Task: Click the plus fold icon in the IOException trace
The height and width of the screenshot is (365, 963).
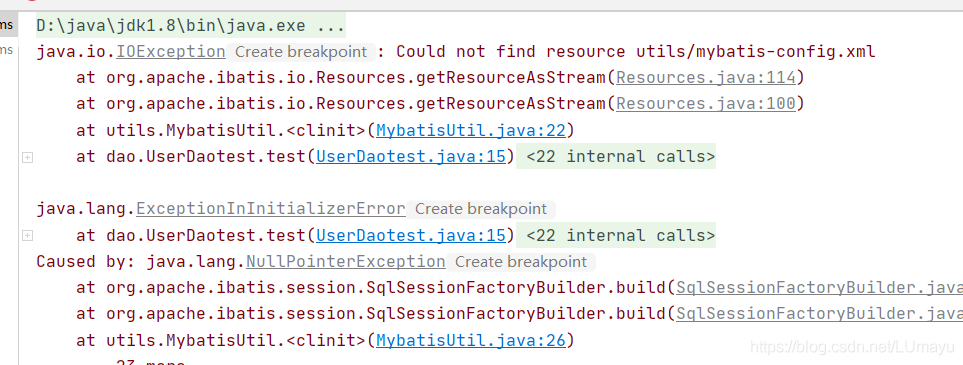Action: pyautogui.click(x=27, y=157)
